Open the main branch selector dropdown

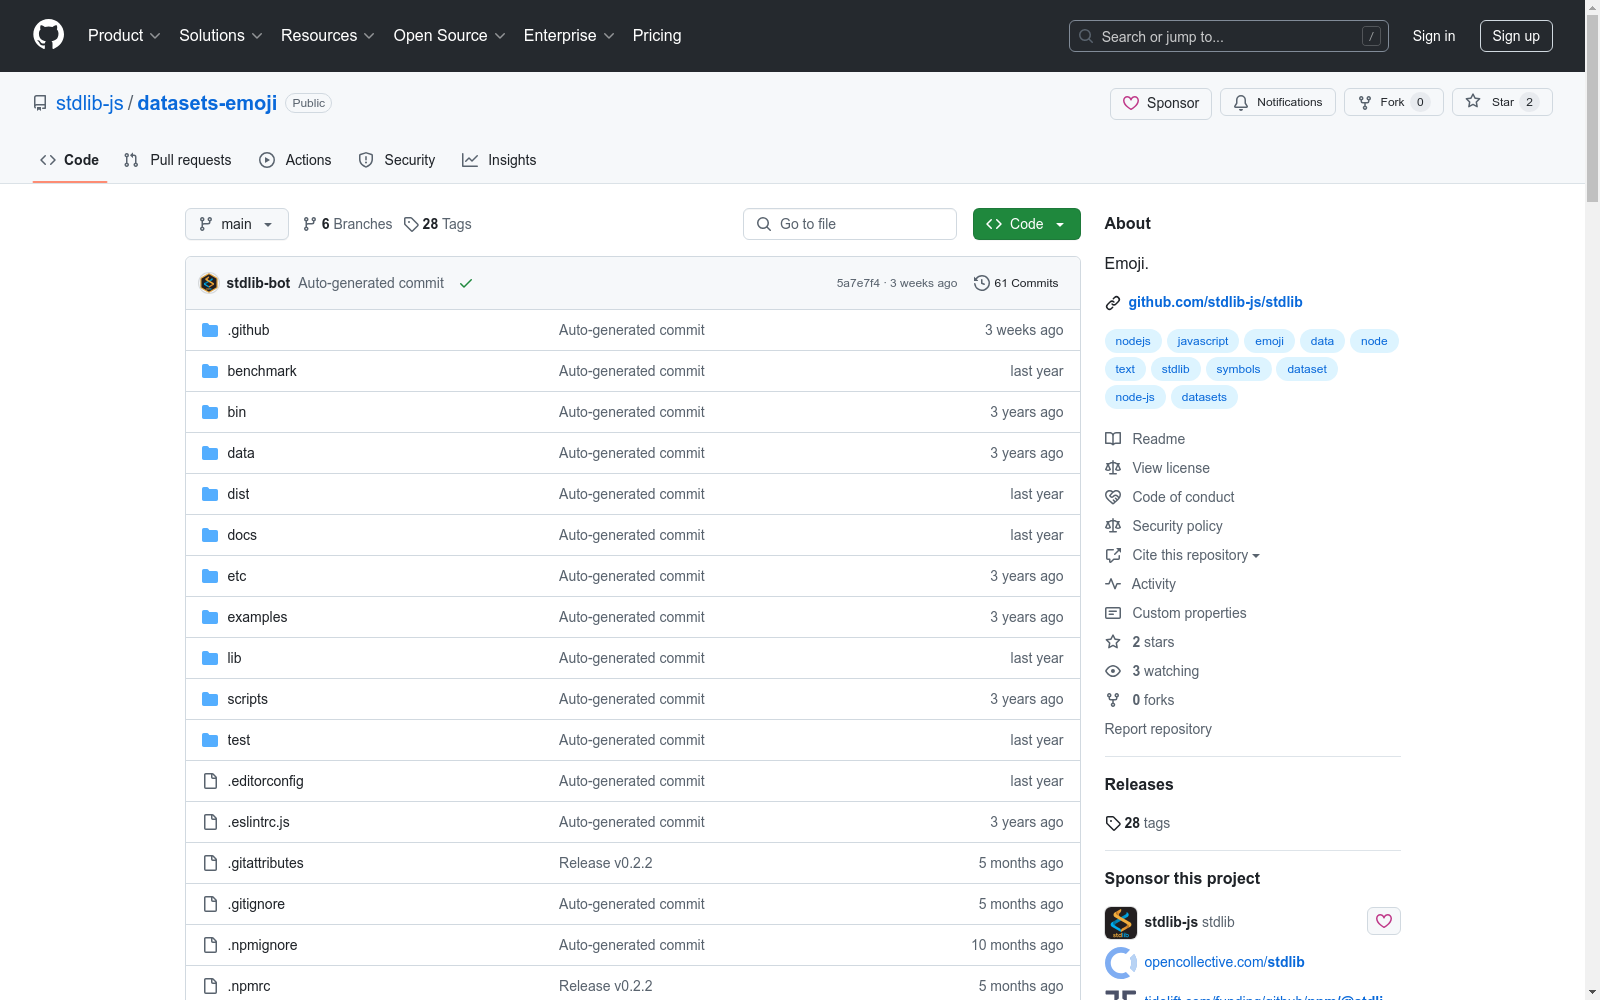pos(237,224)
